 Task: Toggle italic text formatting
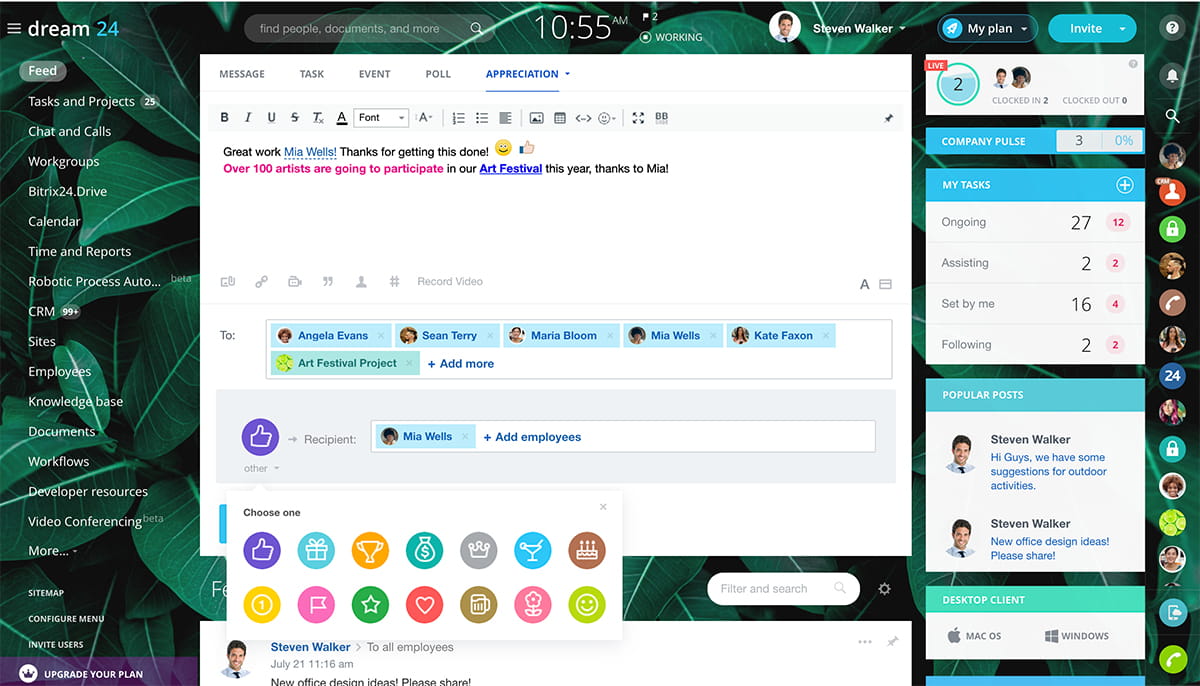pos(248,118)
